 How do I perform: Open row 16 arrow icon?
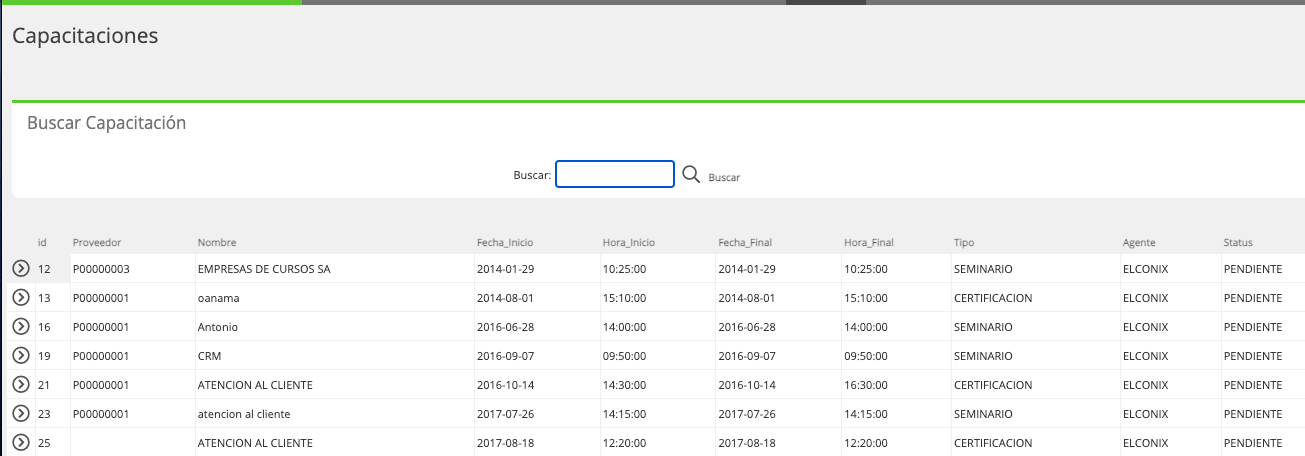[21, 327]
